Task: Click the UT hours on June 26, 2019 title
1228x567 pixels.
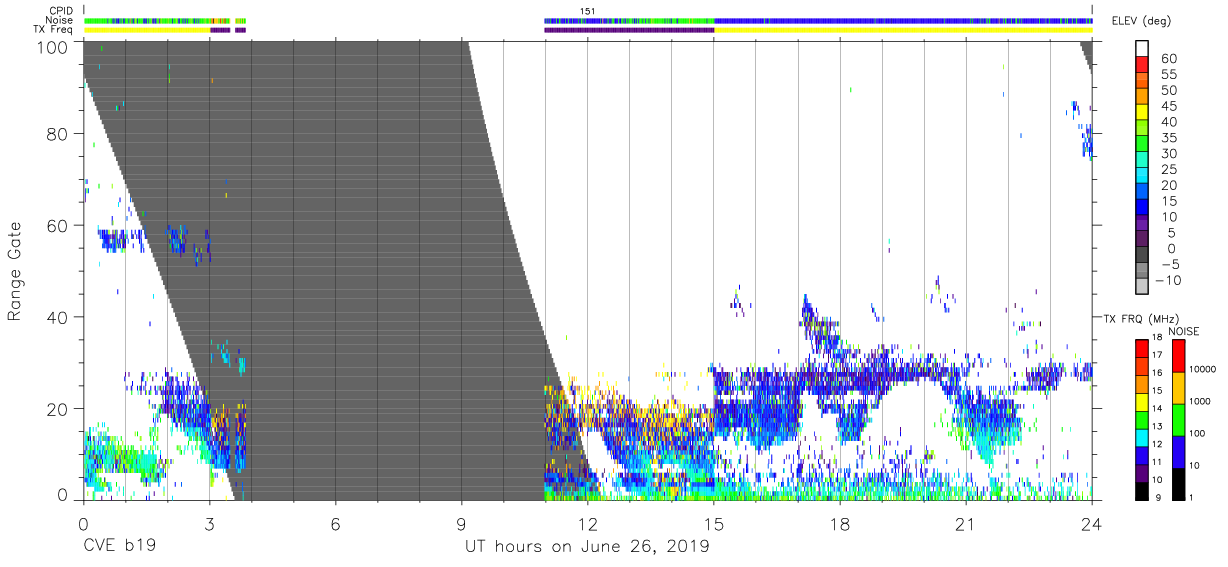Action: pyautogui.click(x=587, y=547)
